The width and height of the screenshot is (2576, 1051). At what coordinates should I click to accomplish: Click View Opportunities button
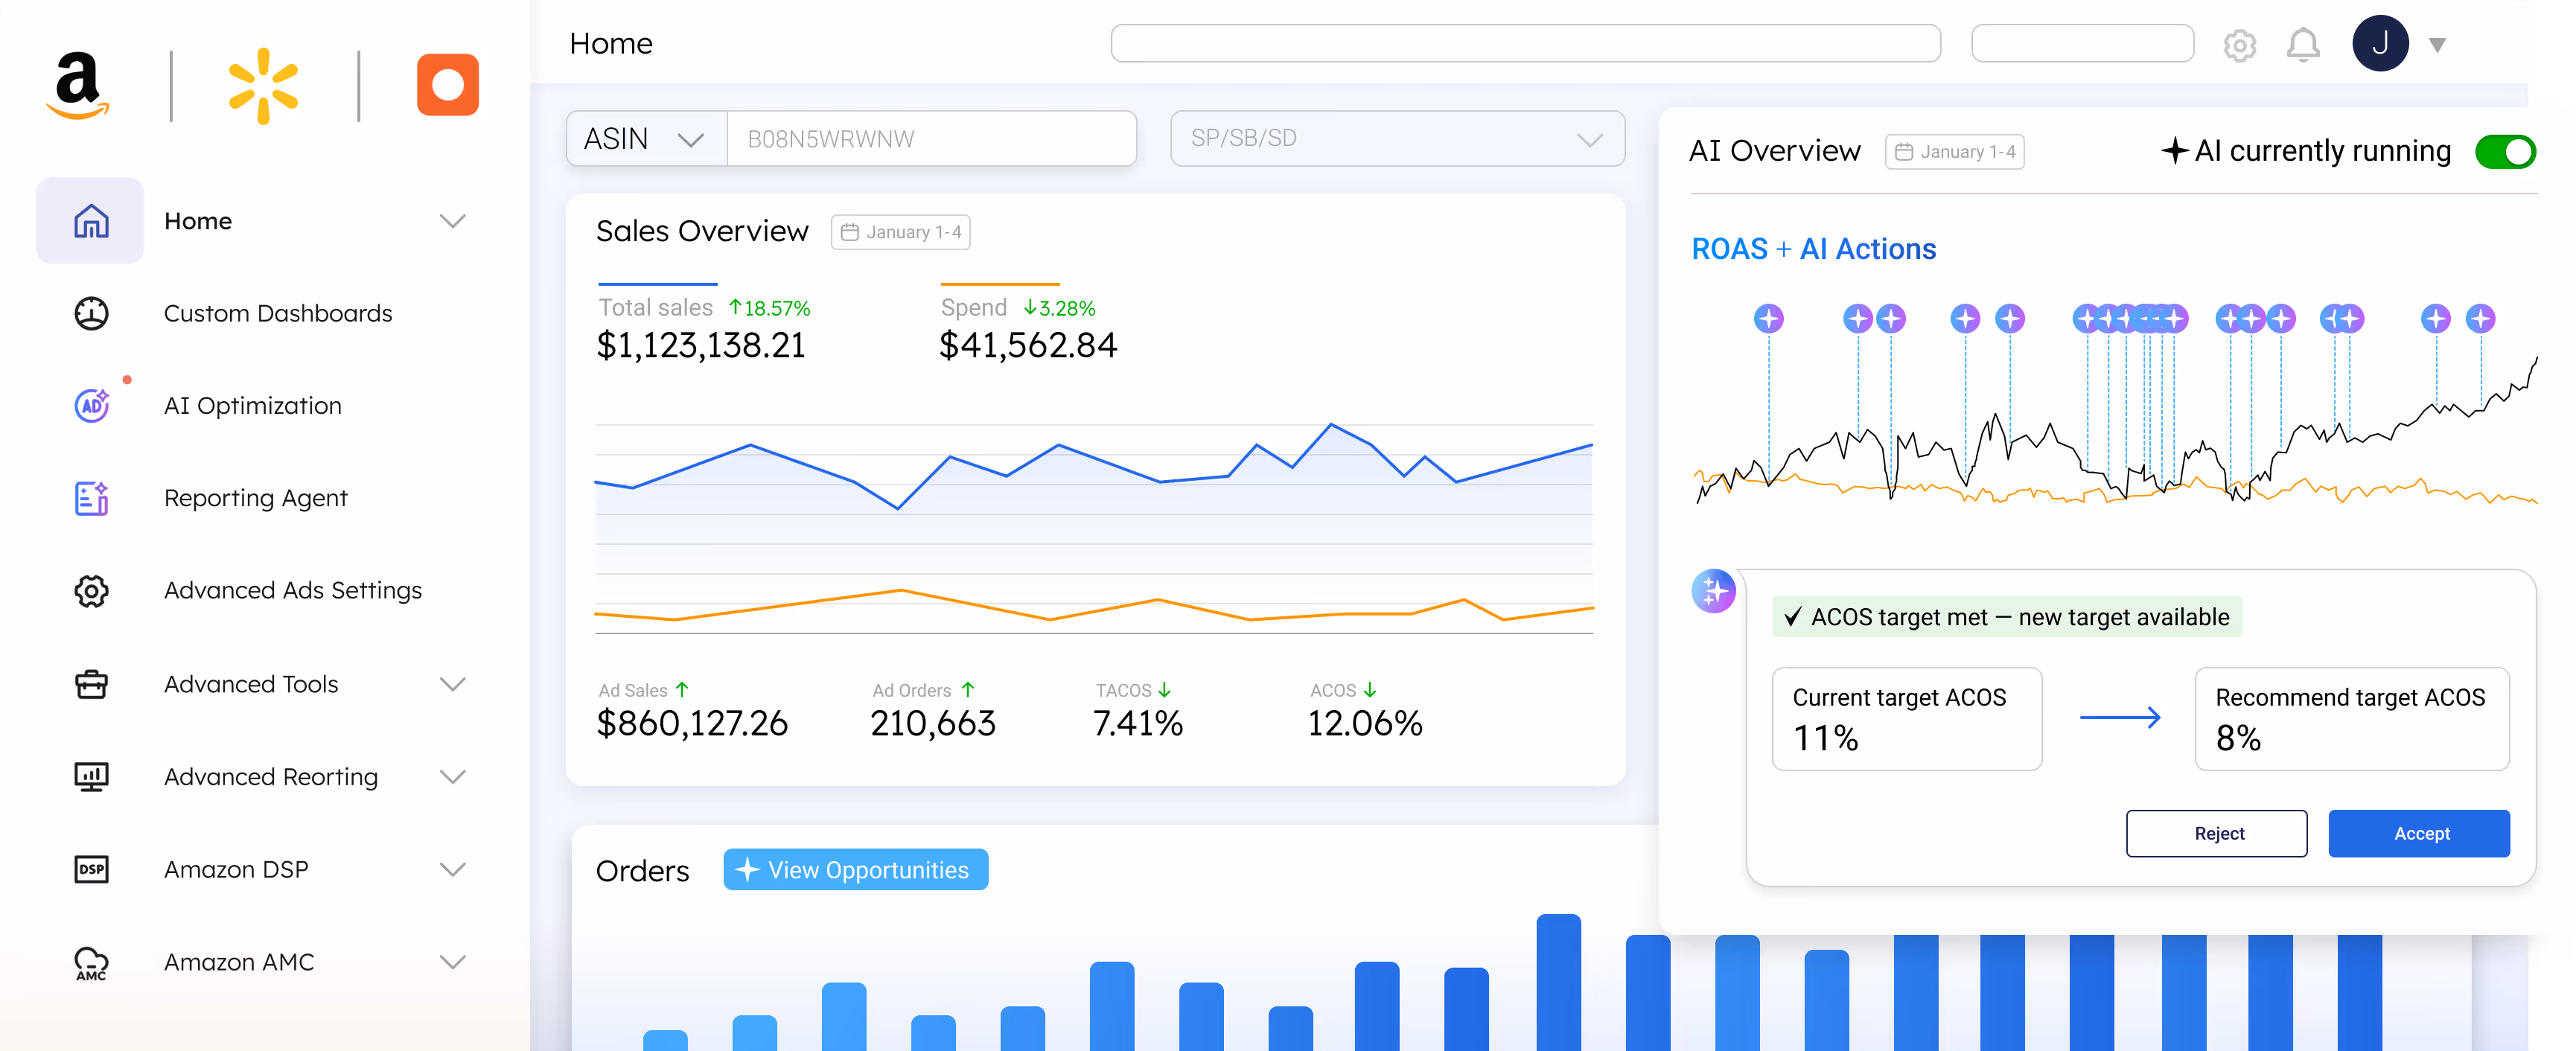[x=855, y=870]
